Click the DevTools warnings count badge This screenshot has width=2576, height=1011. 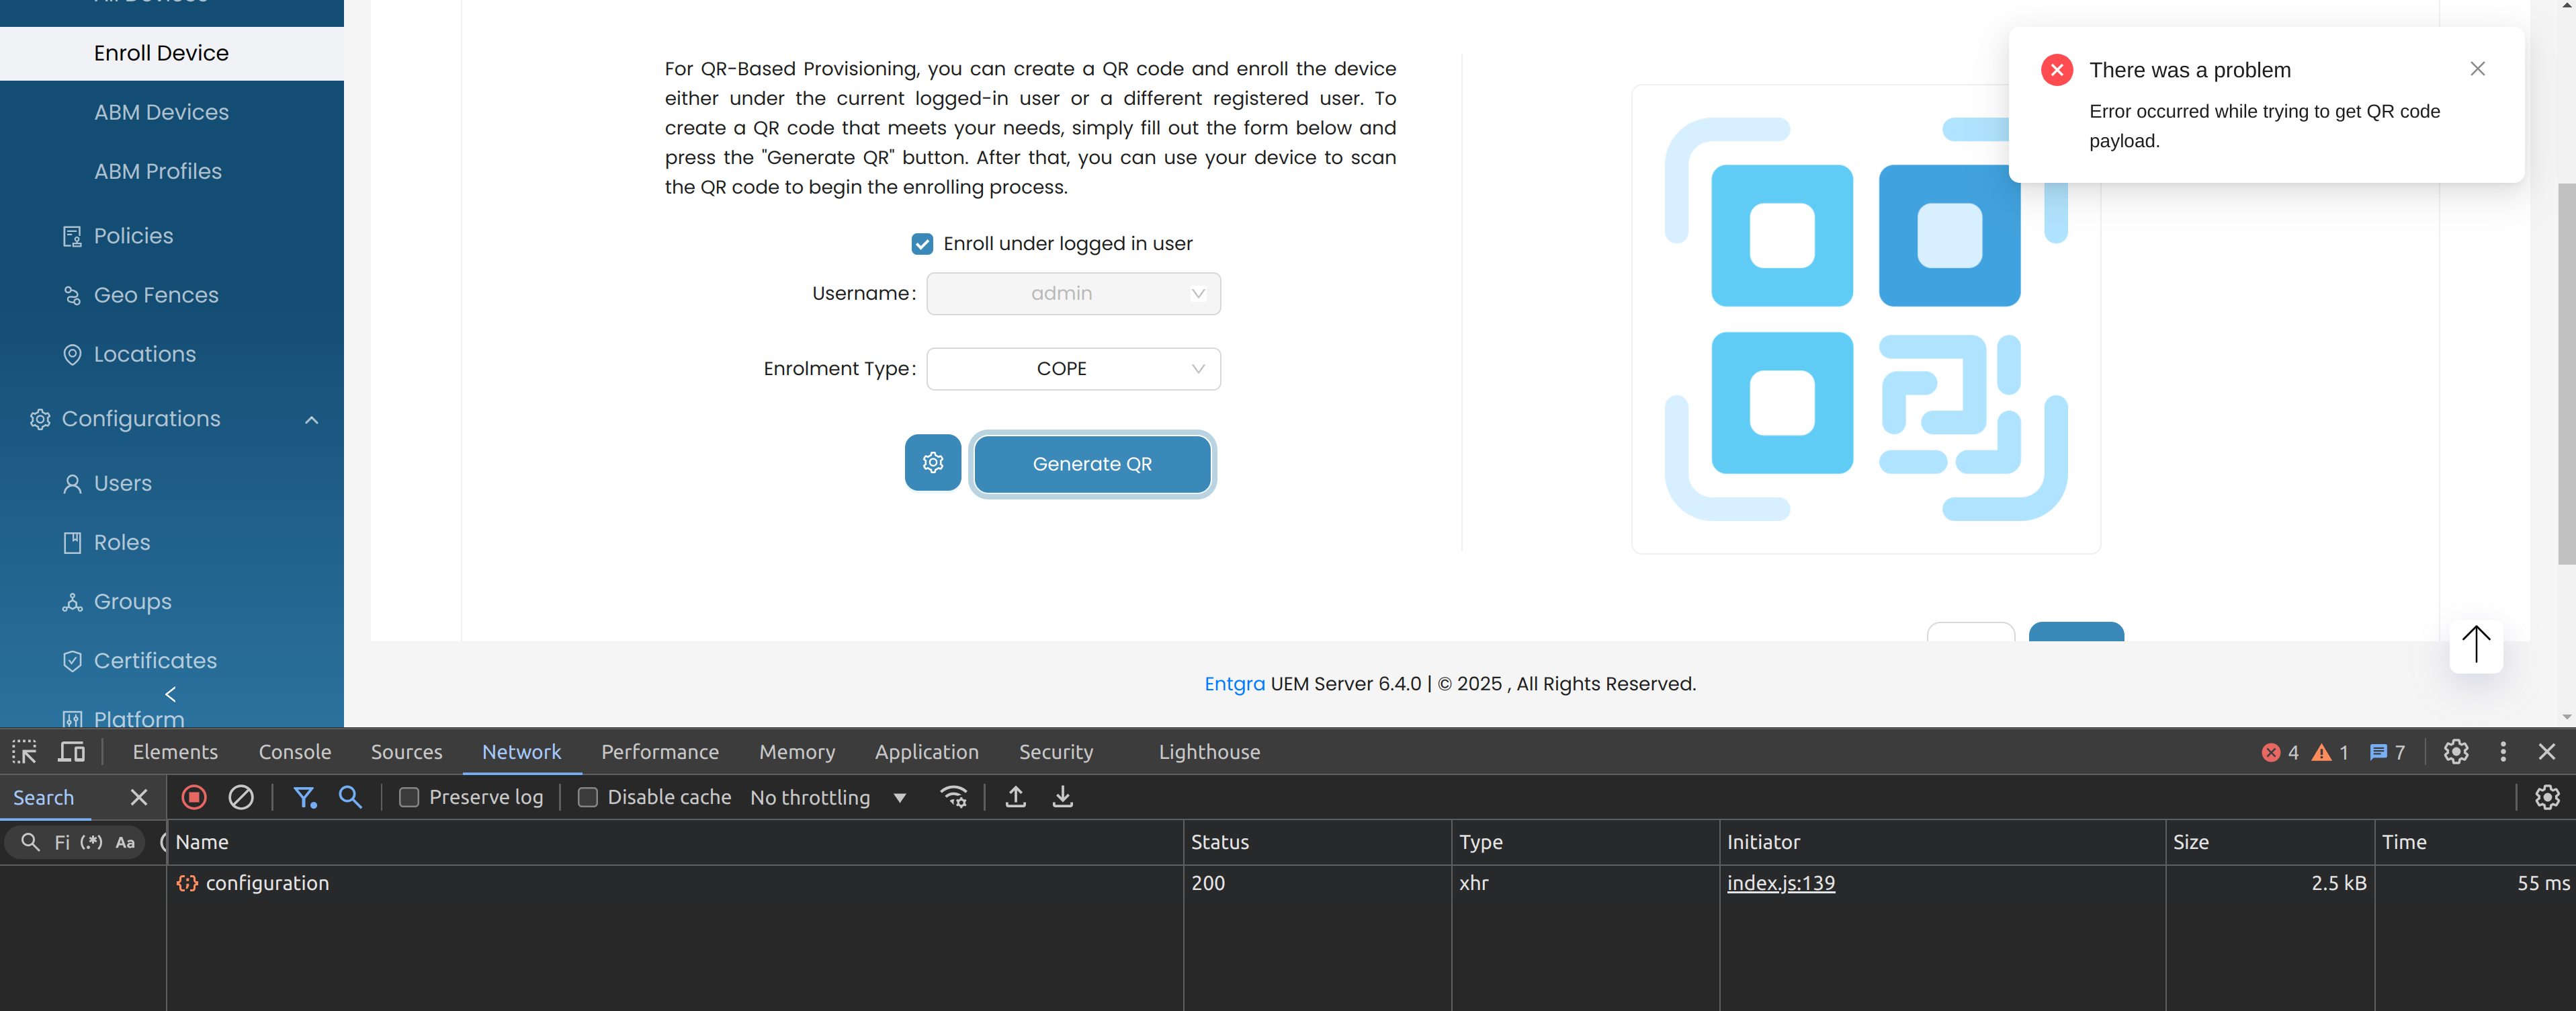point(2330,753)
